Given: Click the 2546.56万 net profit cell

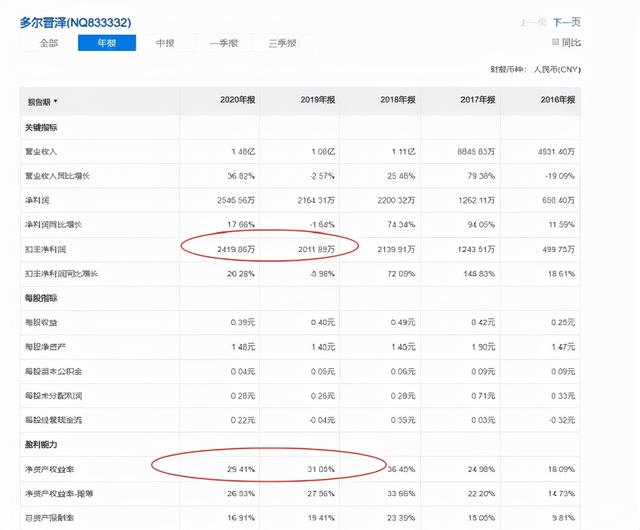Looking at the screenshot, I should click(236, 200).
